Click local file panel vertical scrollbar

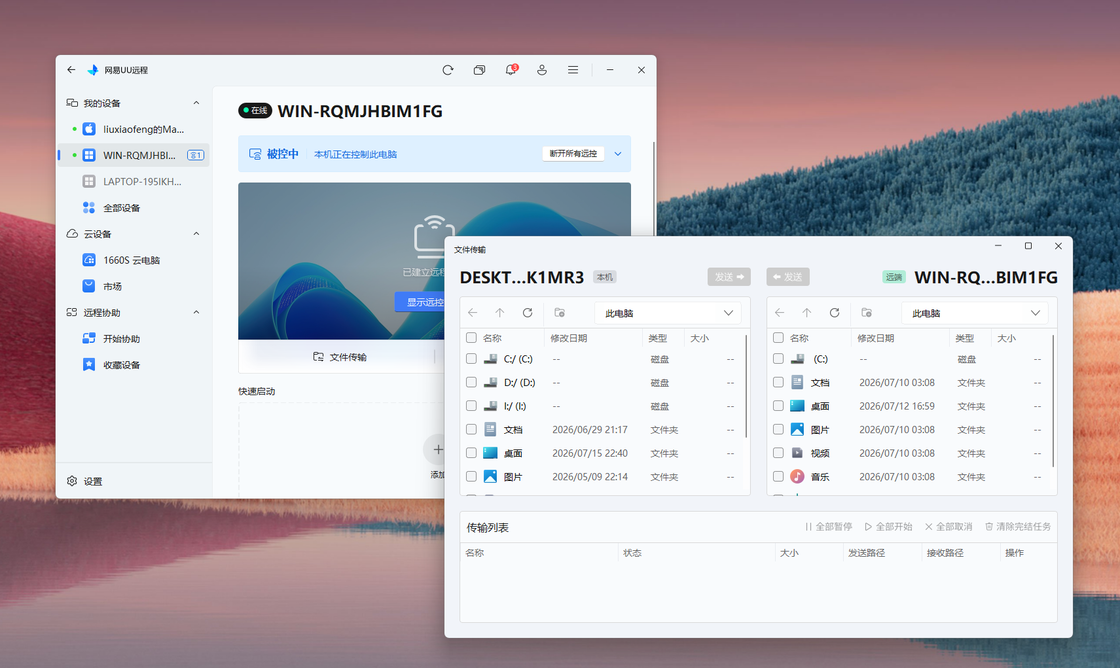point(746,386)
